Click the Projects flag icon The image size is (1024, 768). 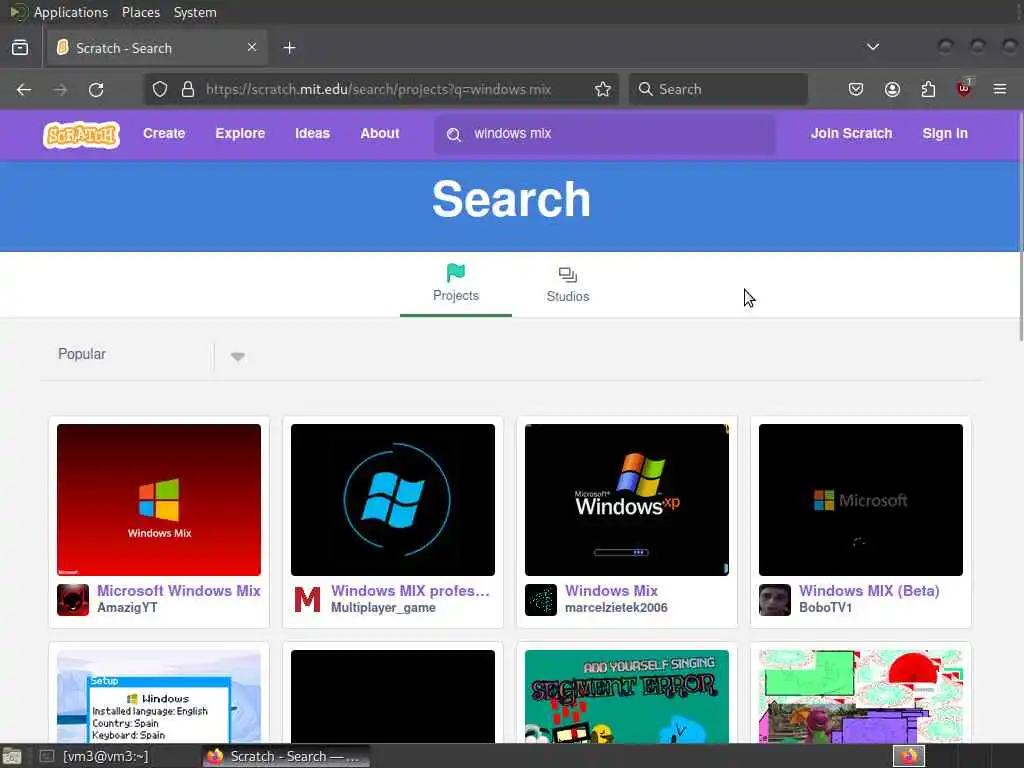click(x=456, y=273)
